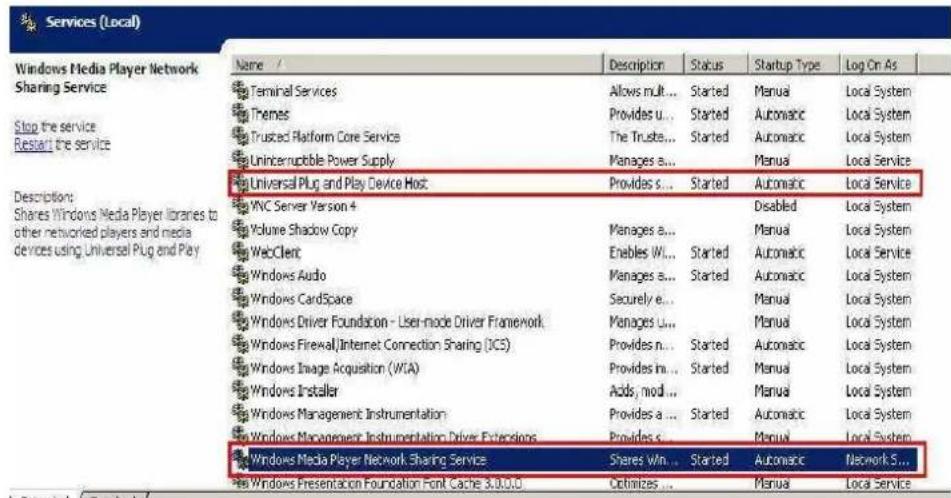Select Windows Driver Foundation User-mode Driver Framework
This screenshot has width=951, height=498.
click(397, 321)
